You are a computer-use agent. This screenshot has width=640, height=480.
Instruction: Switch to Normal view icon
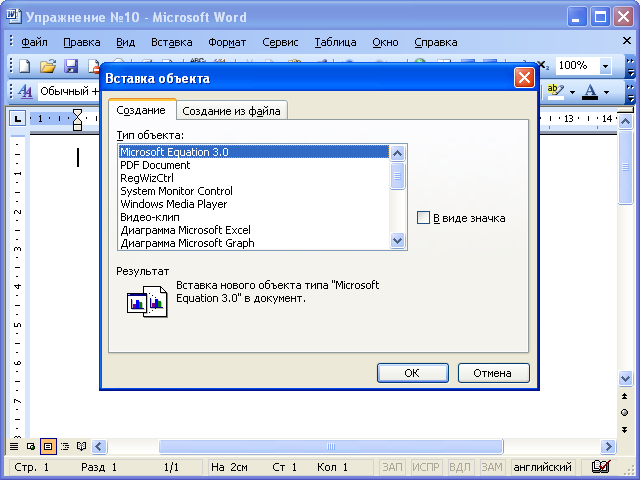(14, 447)
